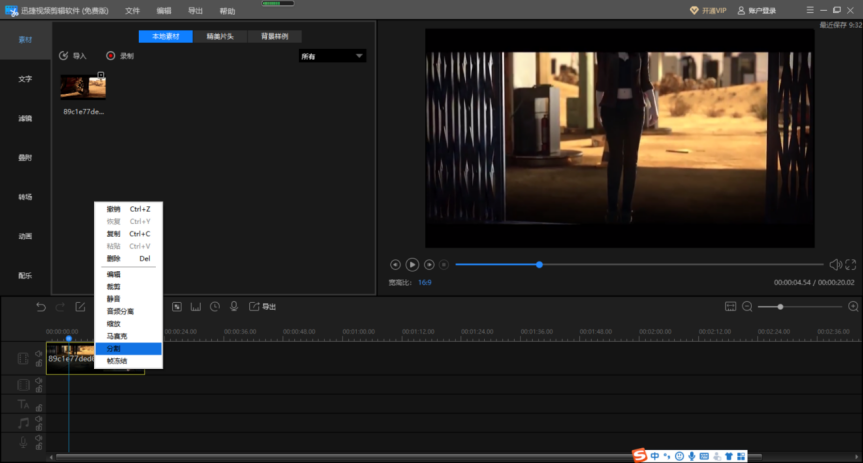Mute the main video track
Viewport: 863px width, 463px height.
click(x=39, y=354)
